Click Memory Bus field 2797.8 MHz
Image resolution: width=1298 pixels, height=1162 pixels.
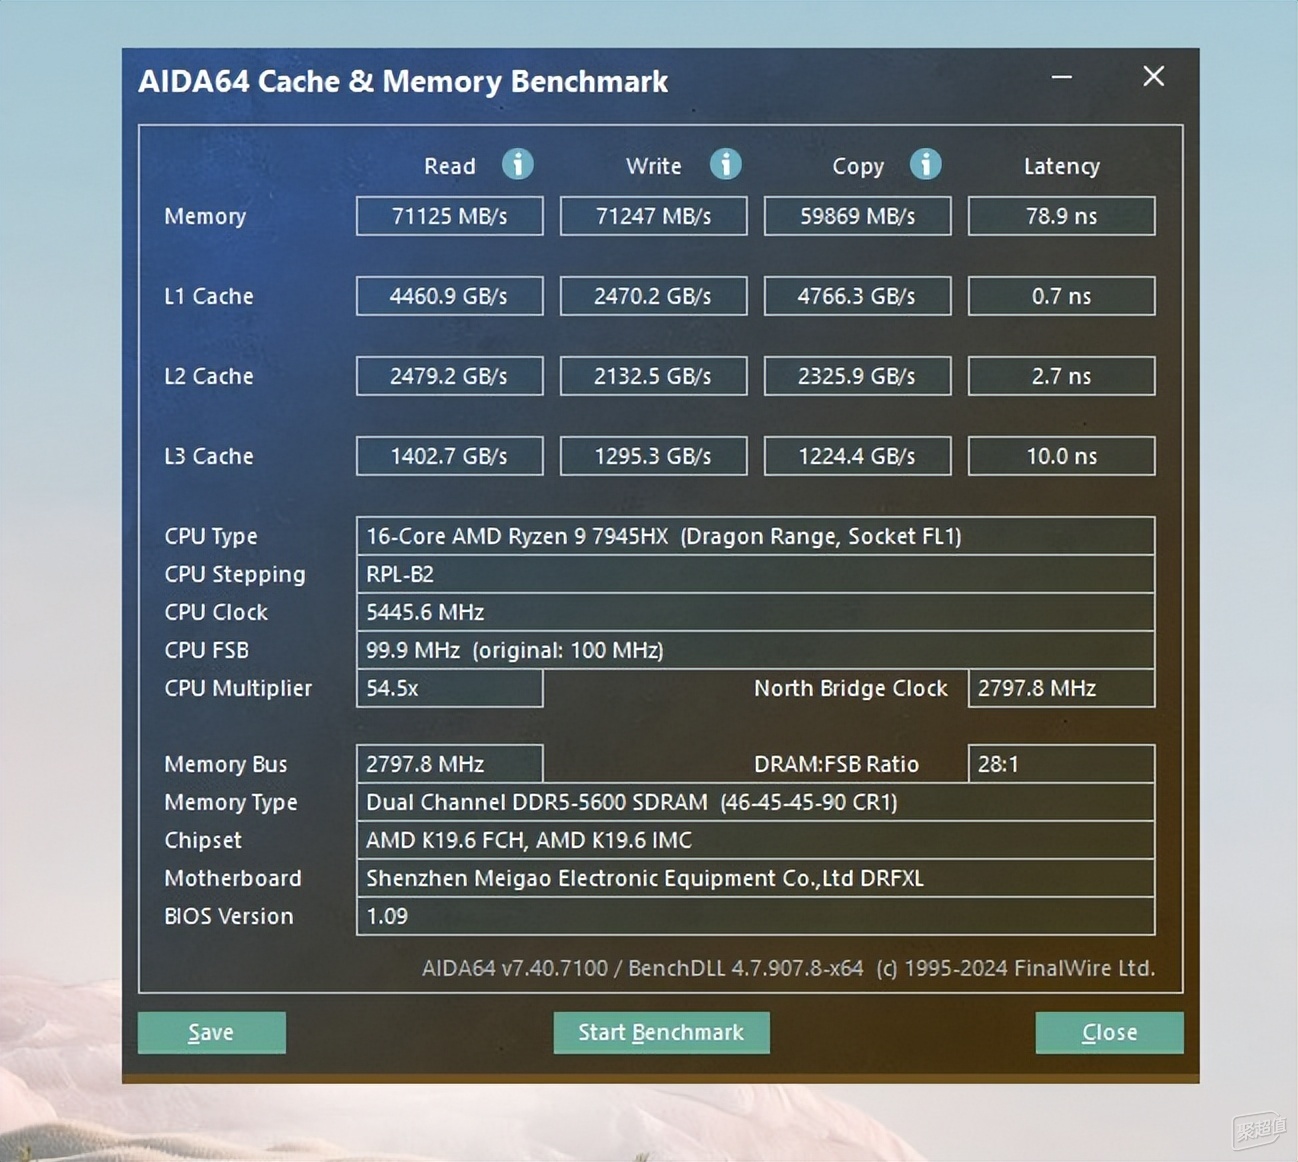point(450,764)
